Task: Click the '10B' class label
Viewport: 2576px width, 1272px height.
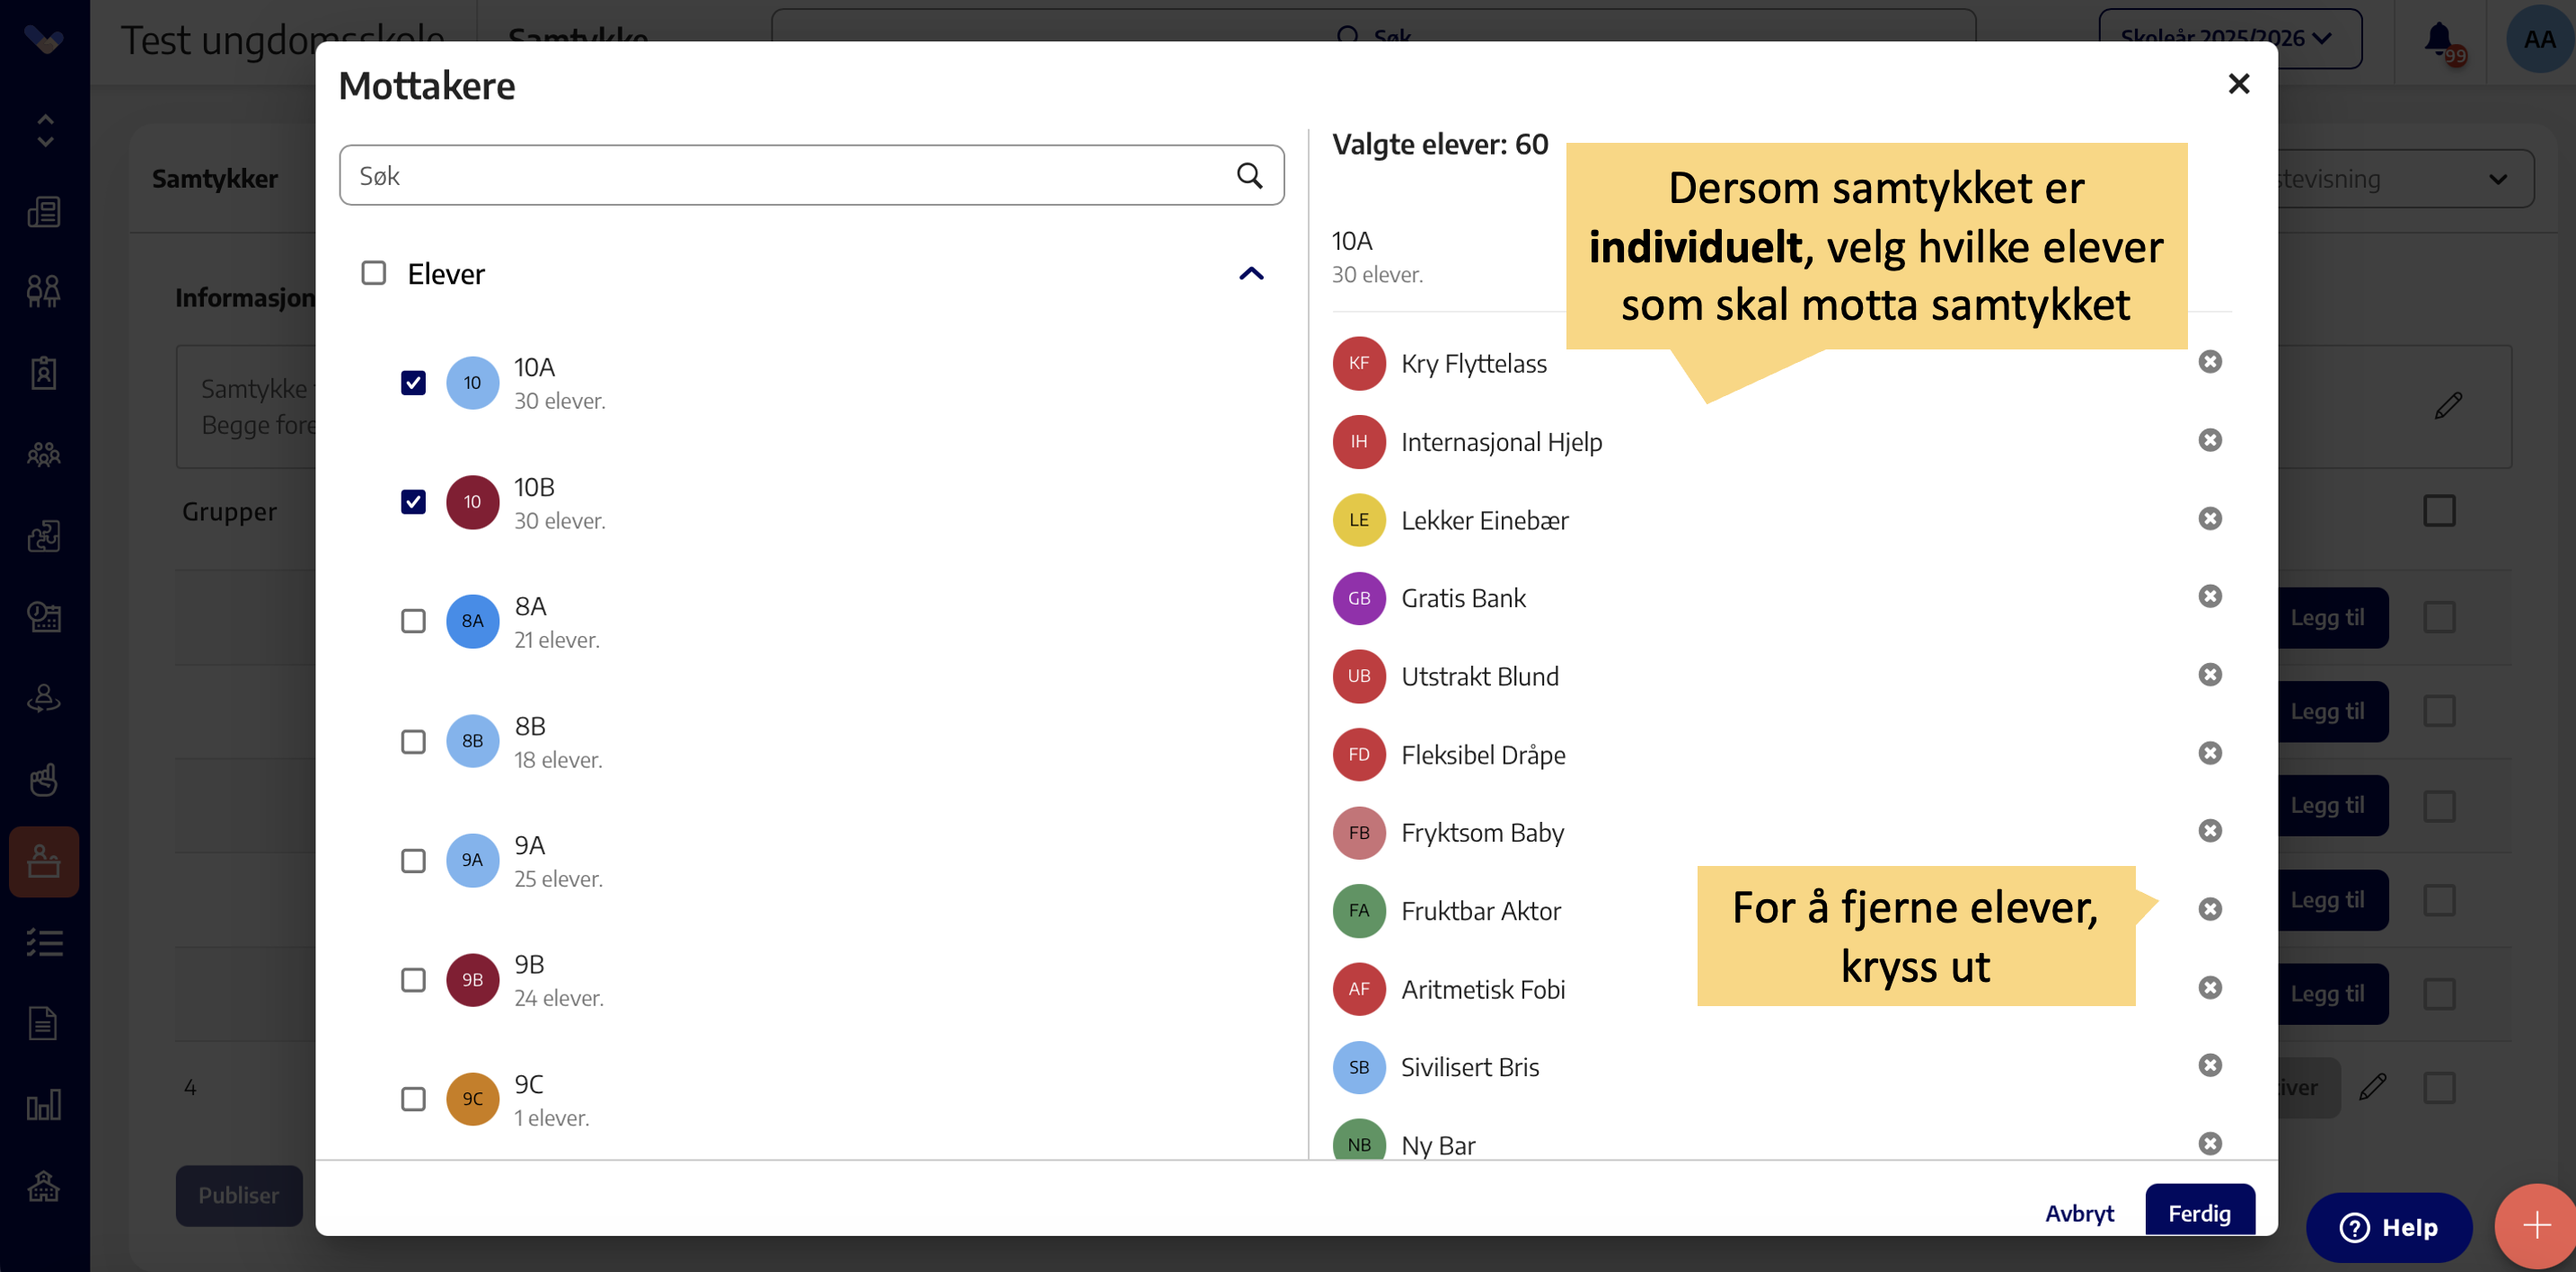Action: (534, 487)
